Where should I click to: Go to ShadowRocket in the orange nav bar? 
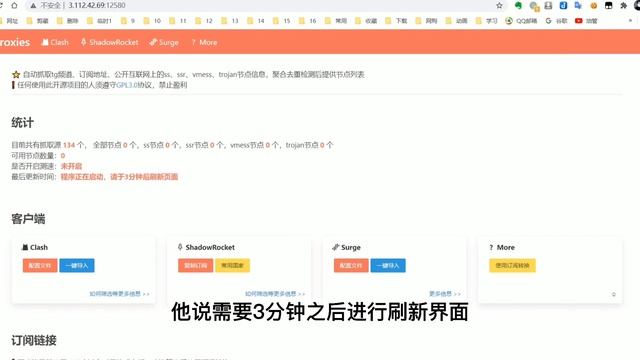[109, 42]
